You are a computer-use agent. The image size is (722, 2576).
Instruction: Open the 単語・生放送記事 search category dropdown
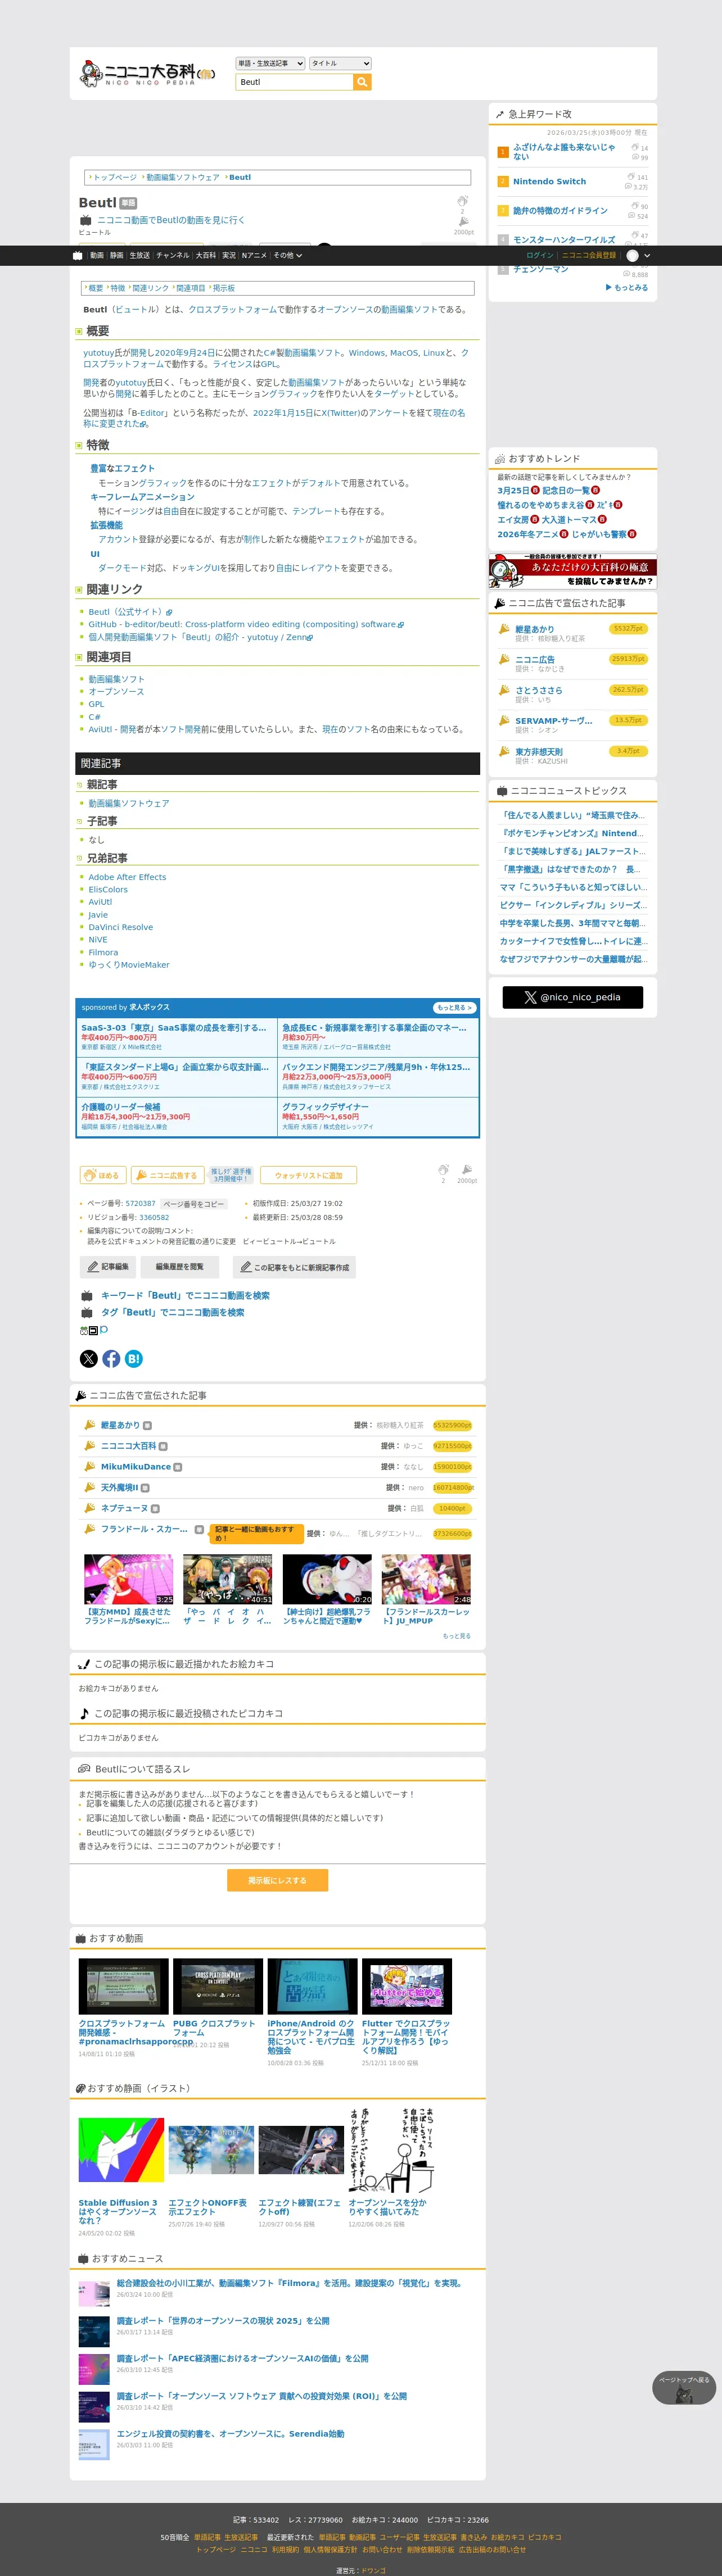[270, 63]
